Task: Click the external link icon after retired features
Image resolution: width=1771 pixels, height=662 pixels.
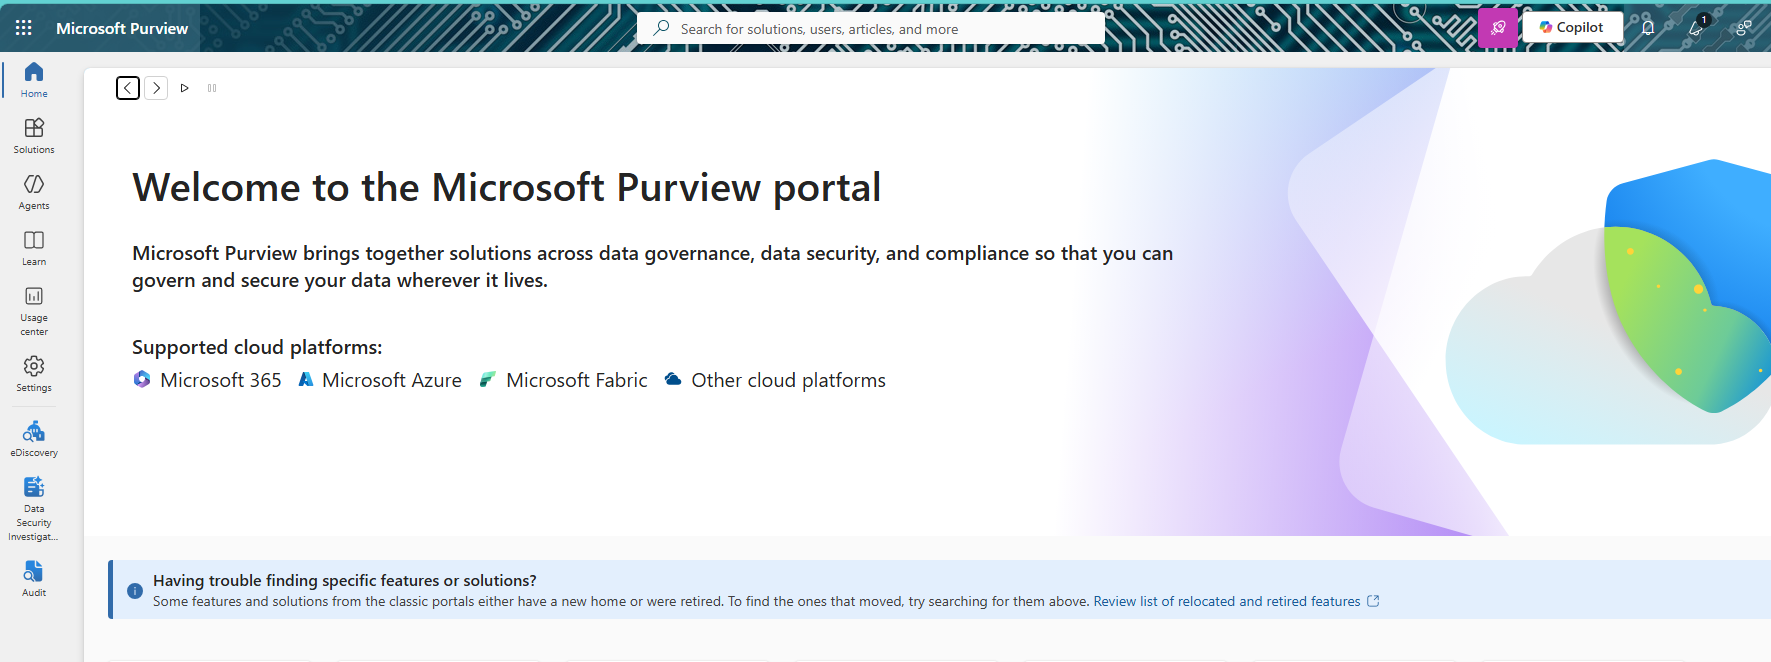Action: pyautogui.click(x=1373, y=601)
